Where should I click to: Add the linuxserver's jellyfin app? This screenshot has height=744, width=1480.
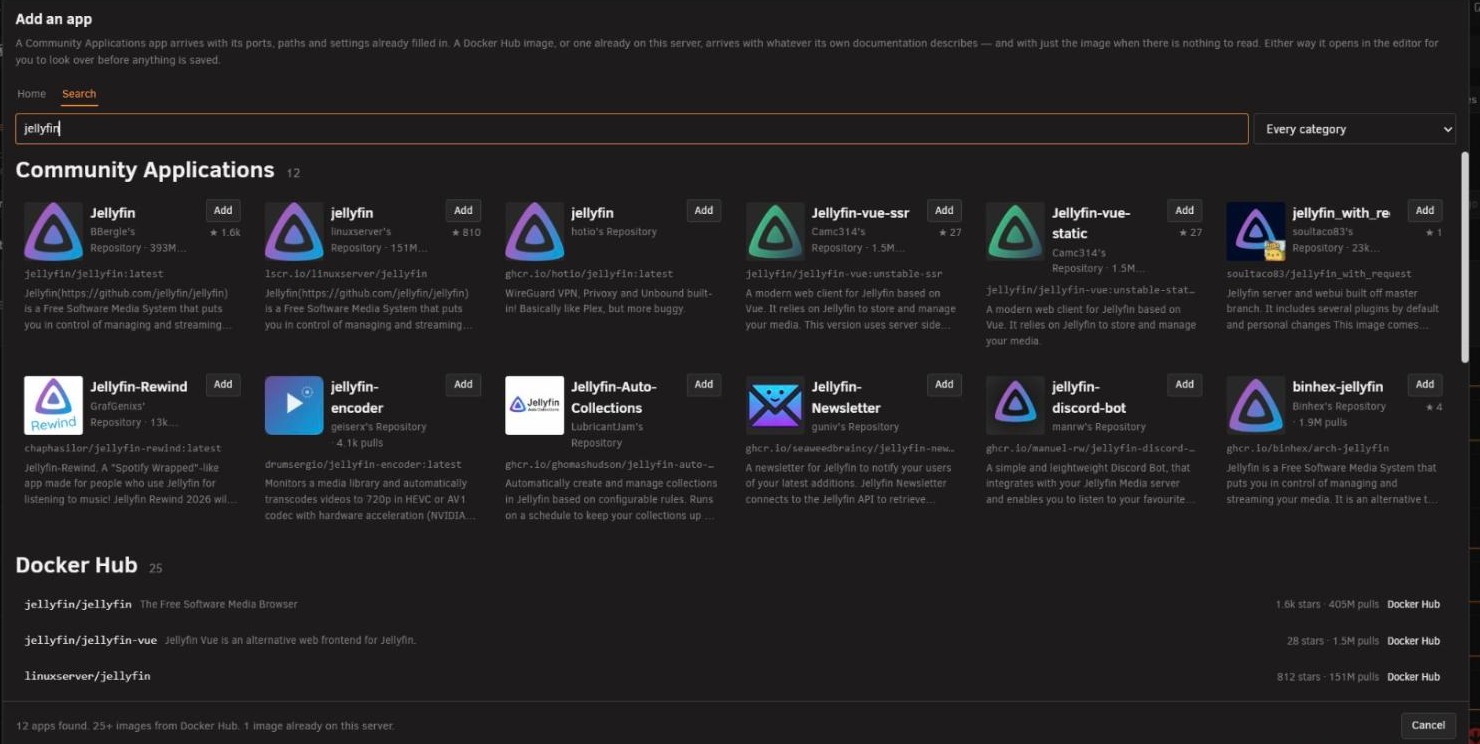point(463,210)
